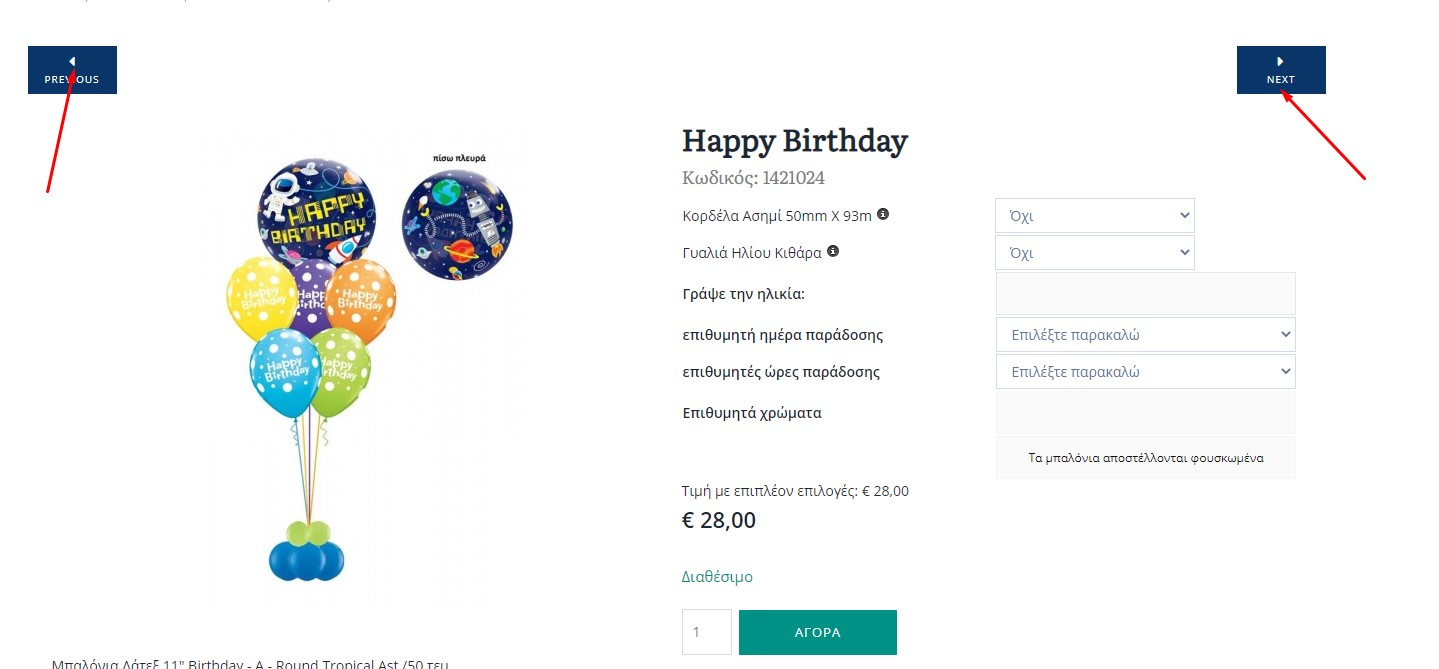Click the Κωδικός 1421024 product code
Image resolution: width=1439 pixels, height=669 pixels.
coord(753,178)
